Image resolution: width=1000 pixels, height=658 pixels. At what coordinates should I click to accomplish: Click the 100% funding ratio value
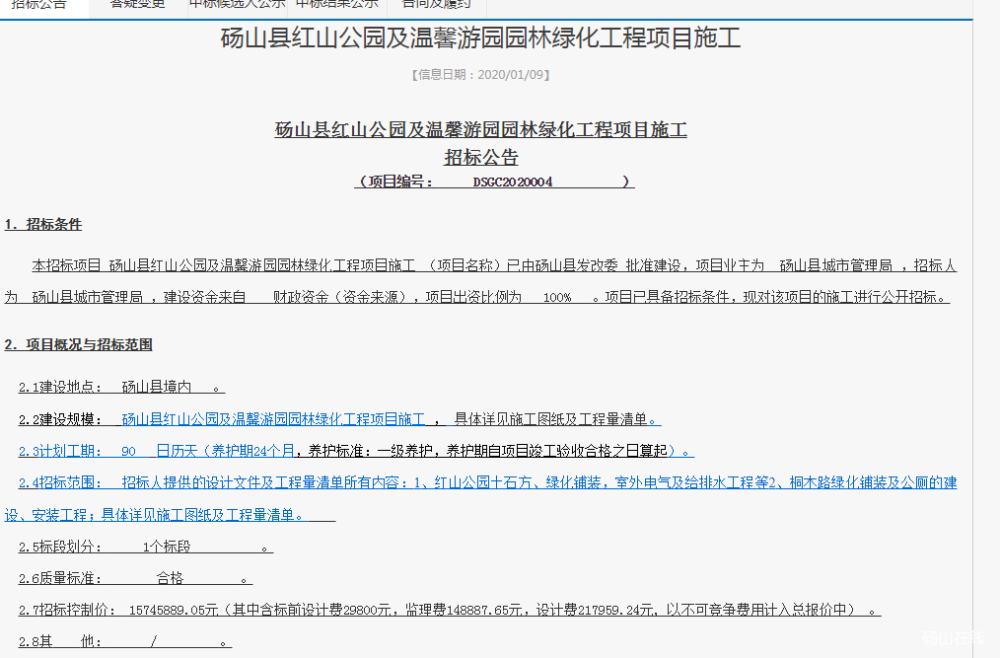click(557, 297)
